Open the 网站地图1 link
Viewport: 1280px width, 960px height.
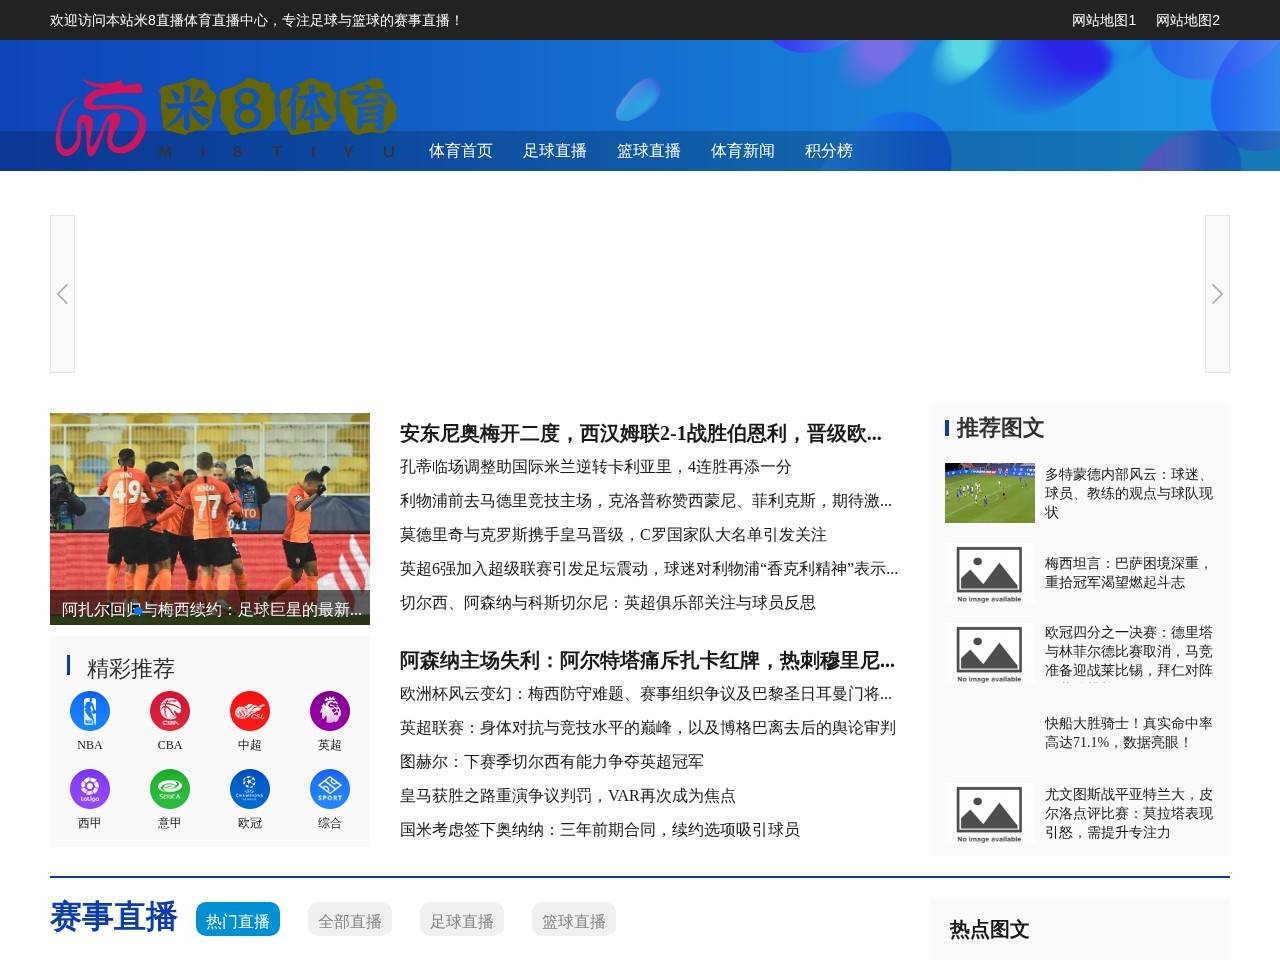(1104, 20)
